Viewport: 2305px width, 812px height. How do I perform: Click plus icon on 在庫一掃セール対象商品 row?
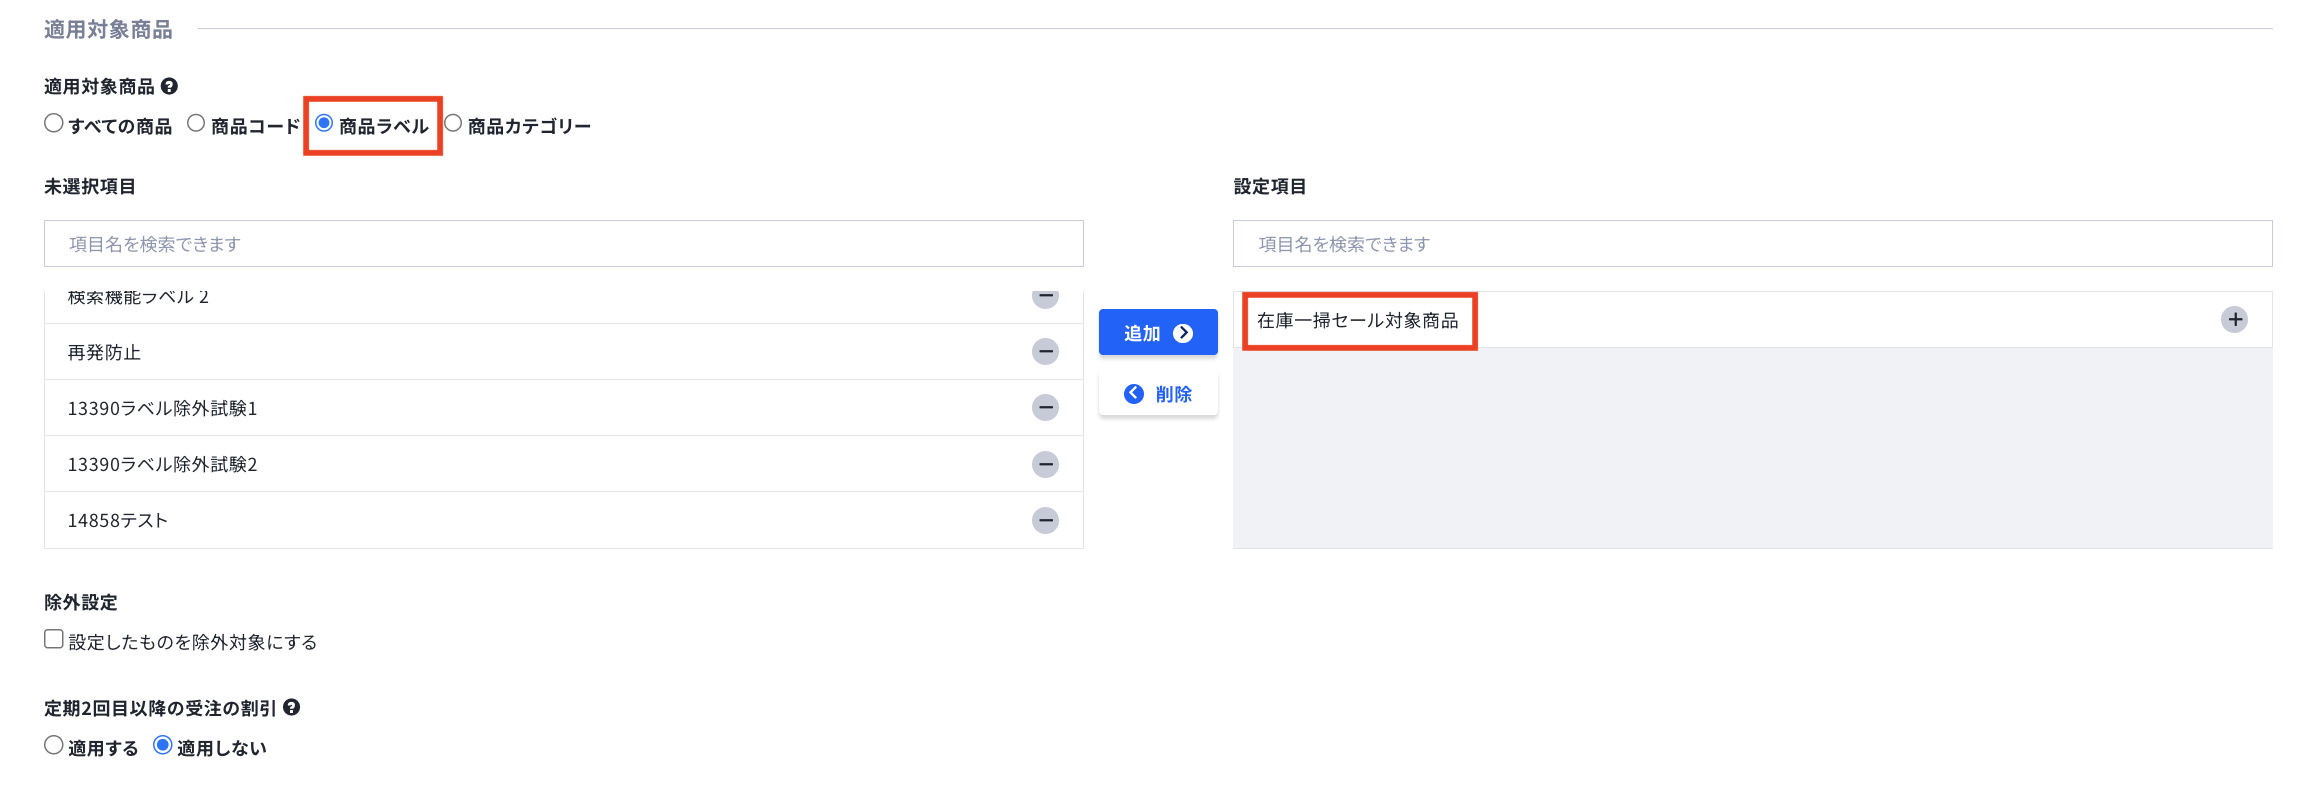(x=2234, y=320)
